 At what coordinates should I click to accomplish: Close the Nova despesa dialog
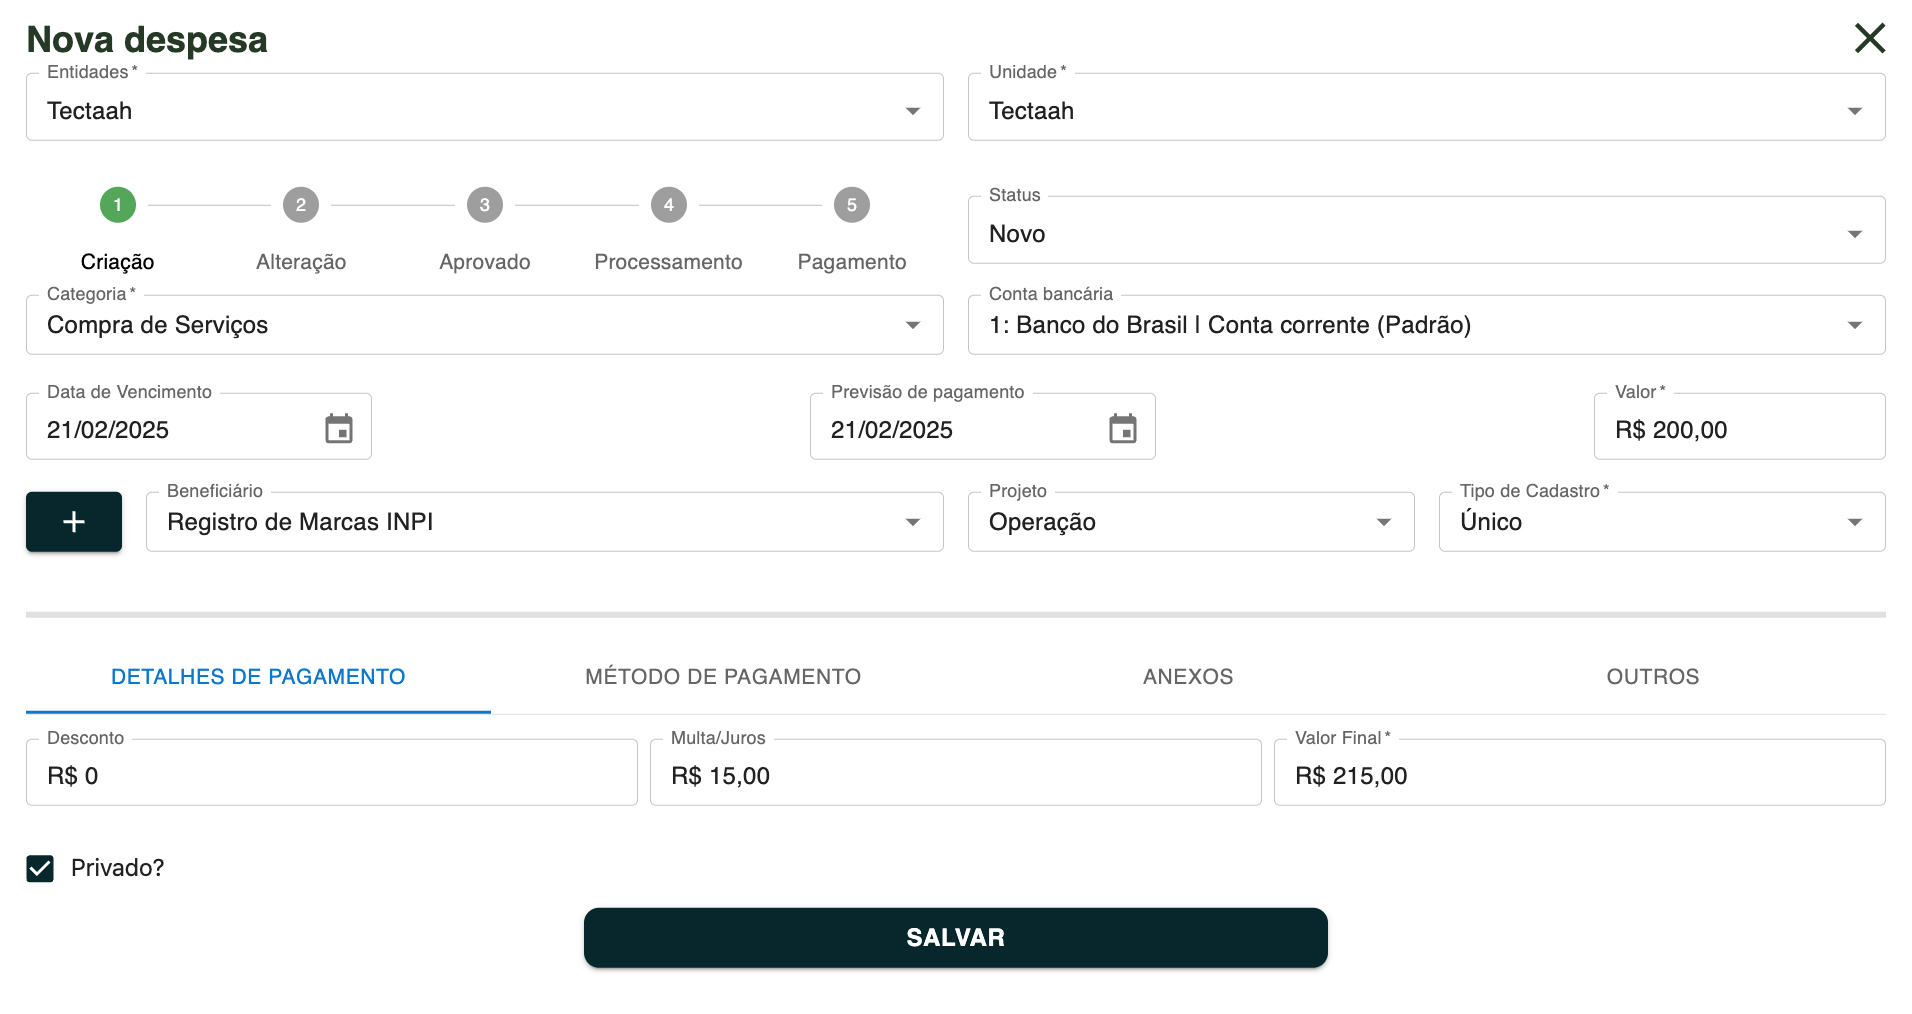1869,38
